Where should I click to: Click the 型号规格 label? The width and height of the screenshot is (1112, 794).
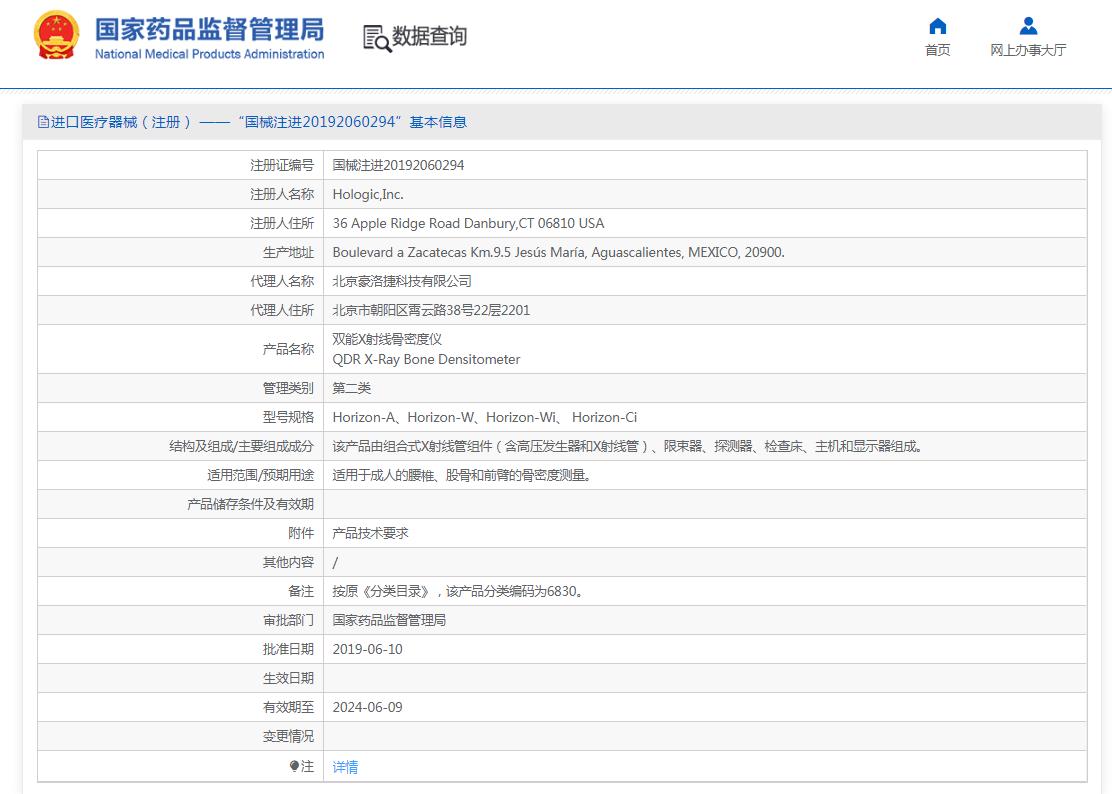click(x=288, y=417)
